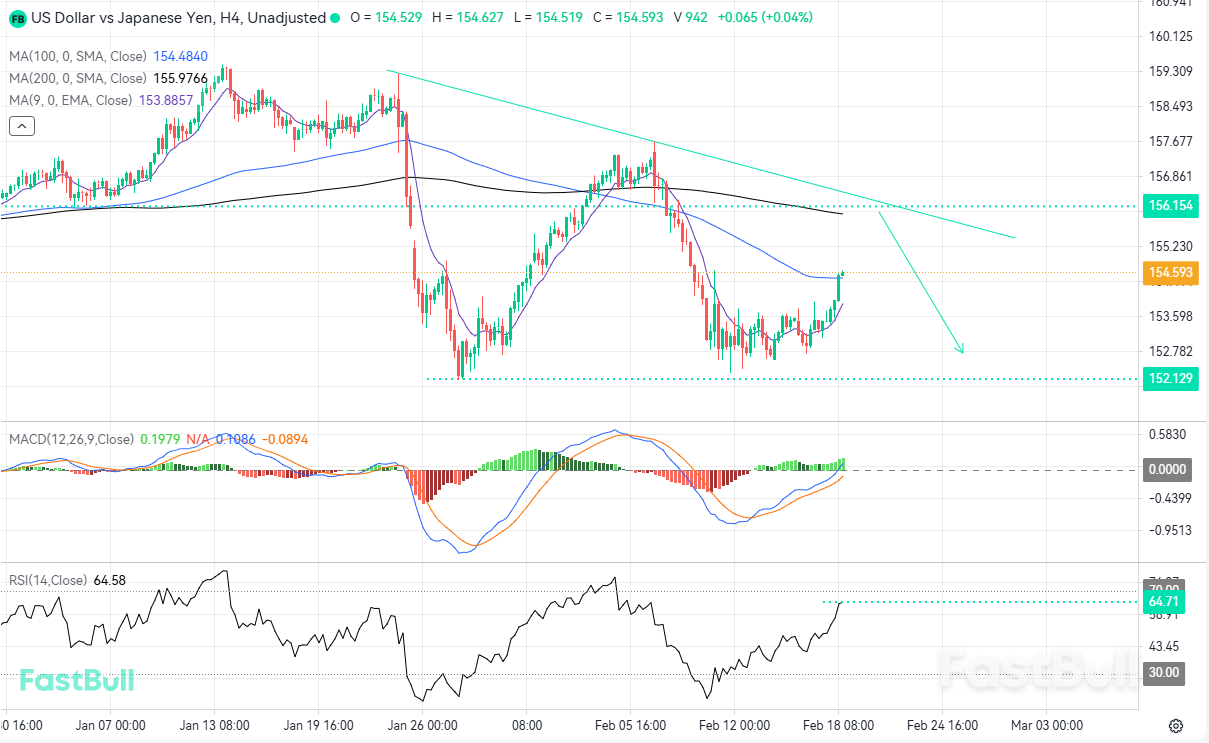Image resolution: width=1209 pixels, height=743 pixels.
Task: Click the orange 154.593 current price label
Action: [x=1169, y=272]
